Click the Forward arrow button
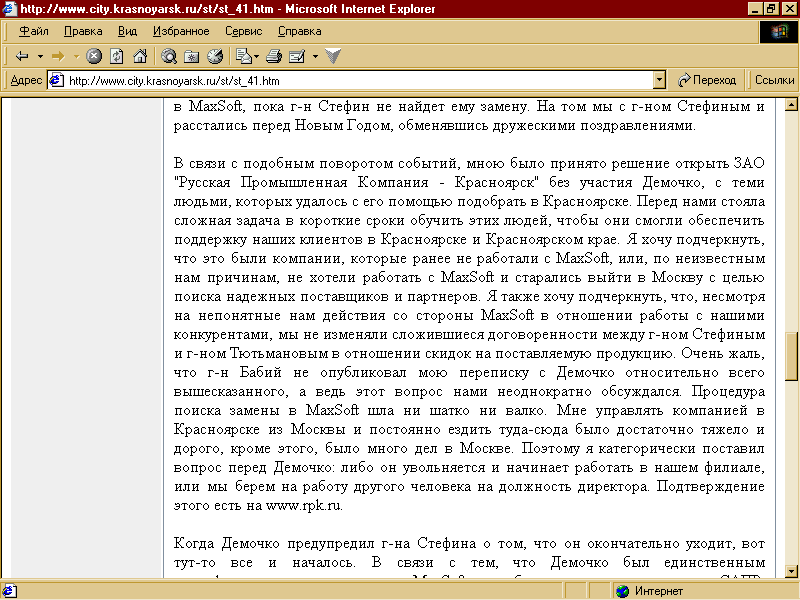The image size is (800, 600). tap(58, 56)
